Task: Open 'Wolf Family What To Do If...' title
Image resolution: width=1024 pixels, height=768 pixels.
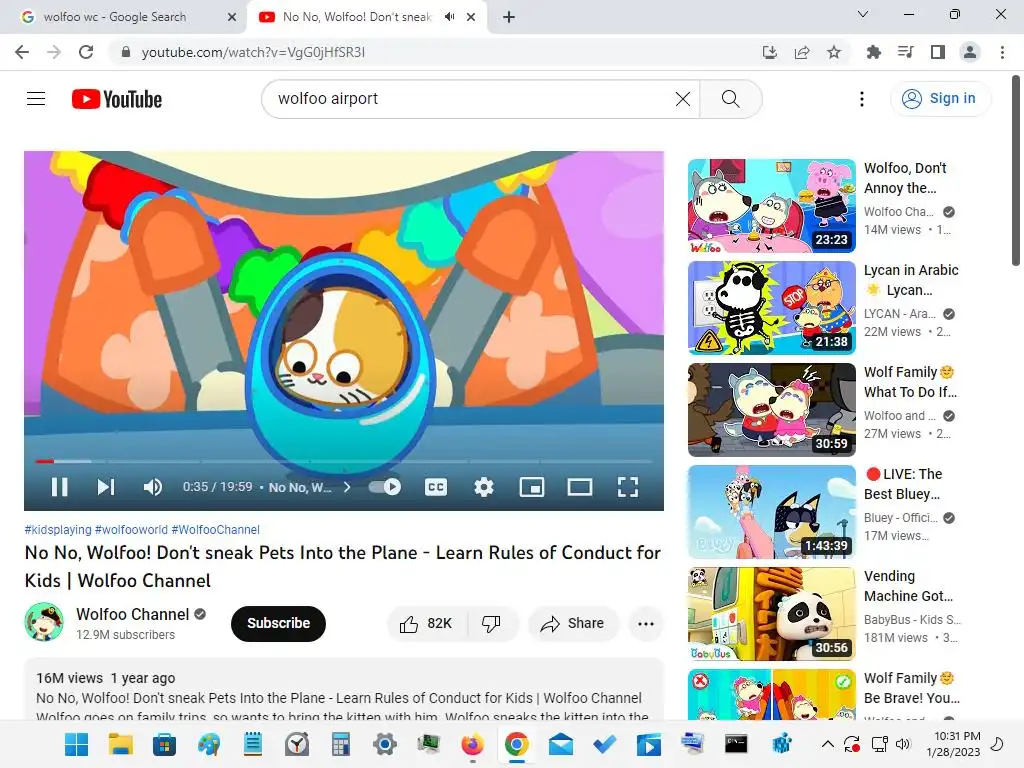Action: (910, 382)
